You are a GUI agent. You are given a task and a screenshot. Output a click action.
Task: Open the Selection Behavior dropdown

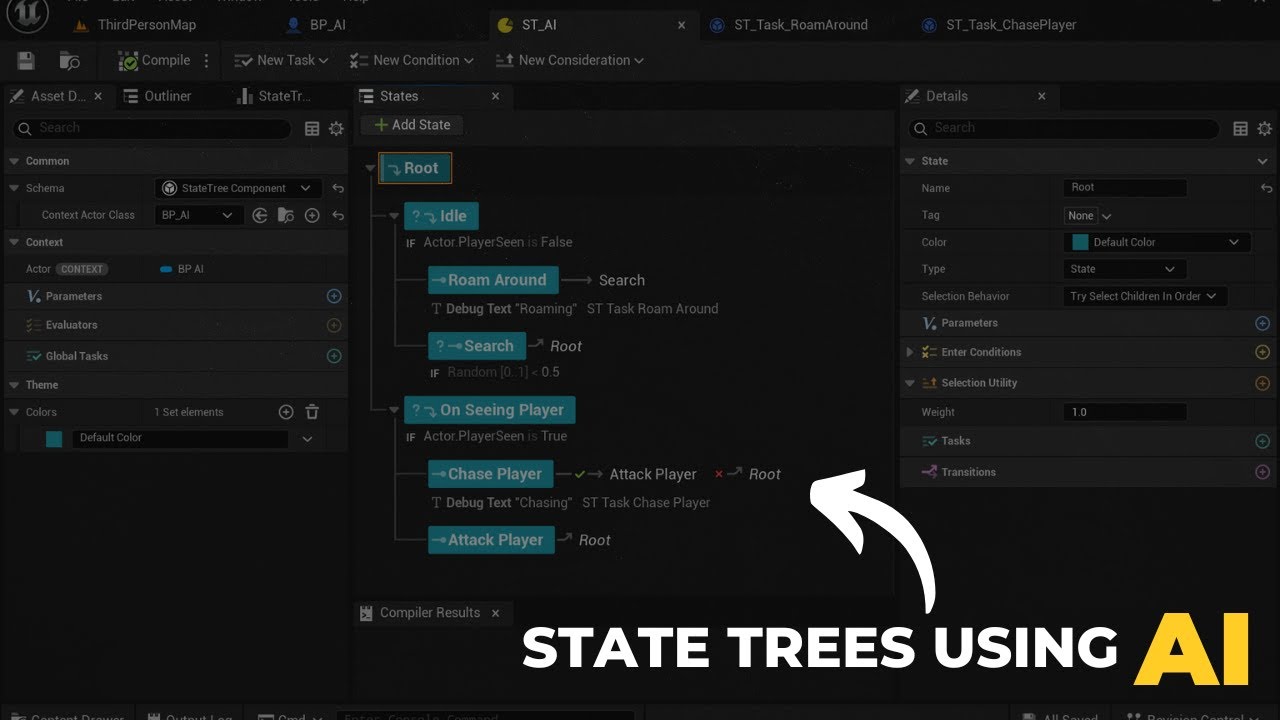[x=1145, y=296]
